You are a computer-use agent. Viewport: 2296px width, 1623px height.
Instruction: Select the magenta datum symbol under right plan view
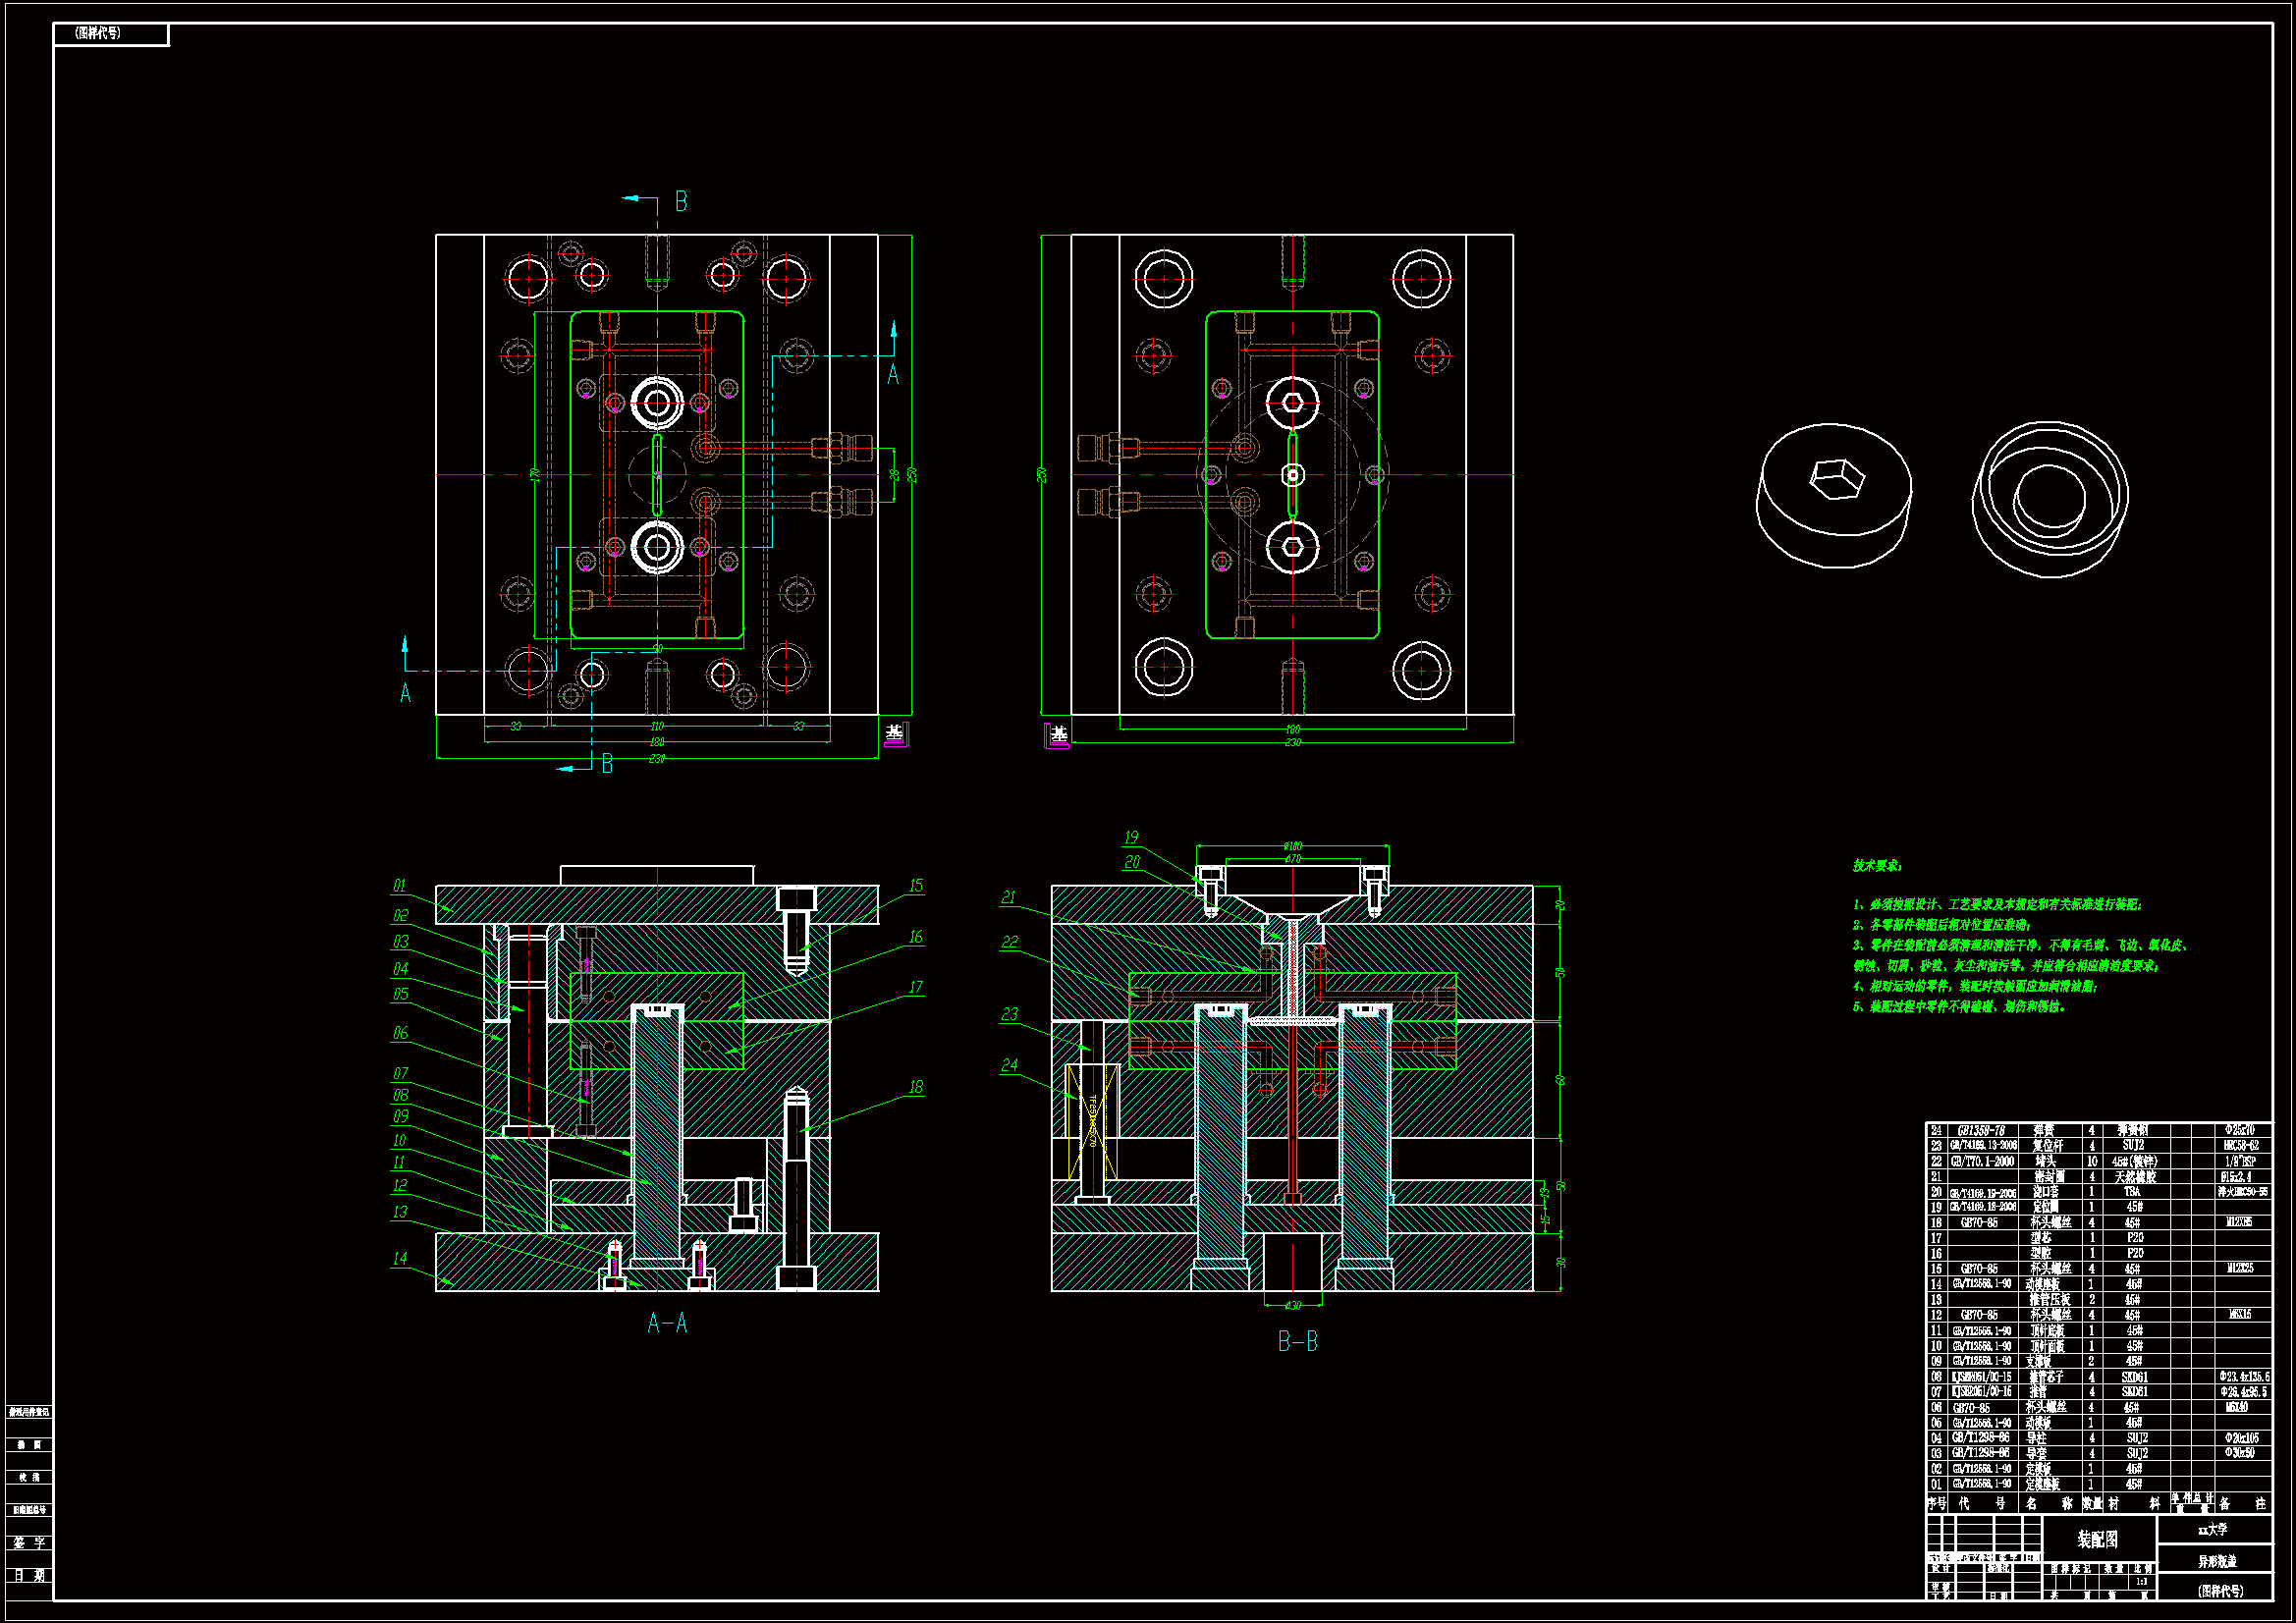pos(1056,736)
